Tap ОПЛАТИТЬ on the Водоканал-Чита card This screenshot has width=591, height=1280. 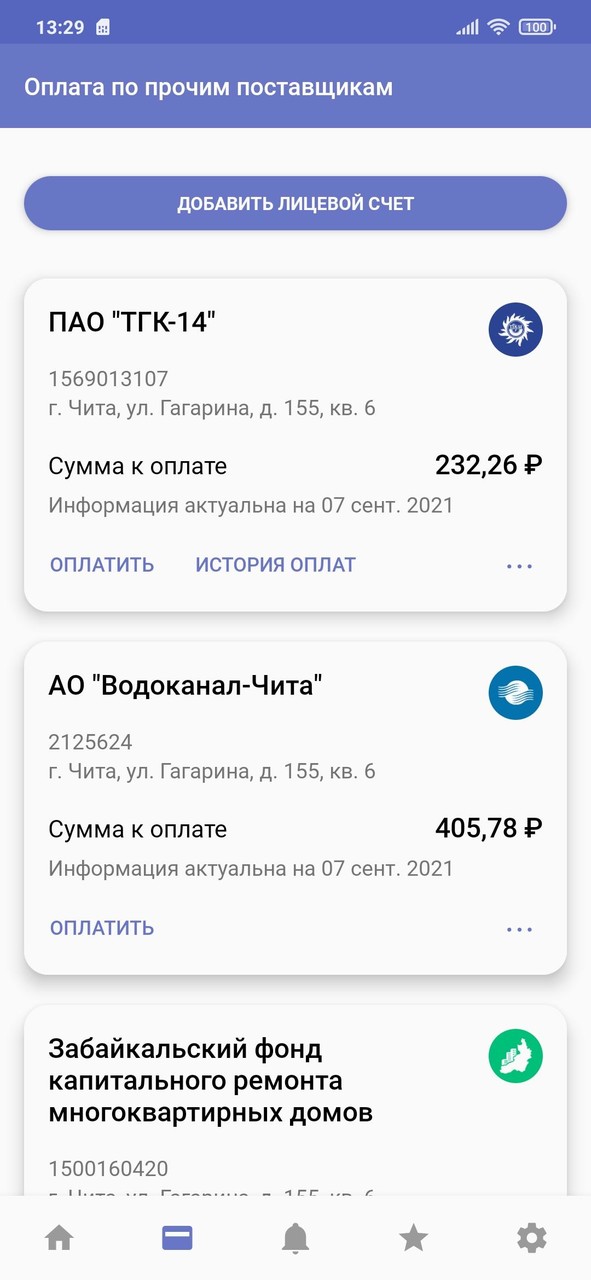(x=101, y=928)
